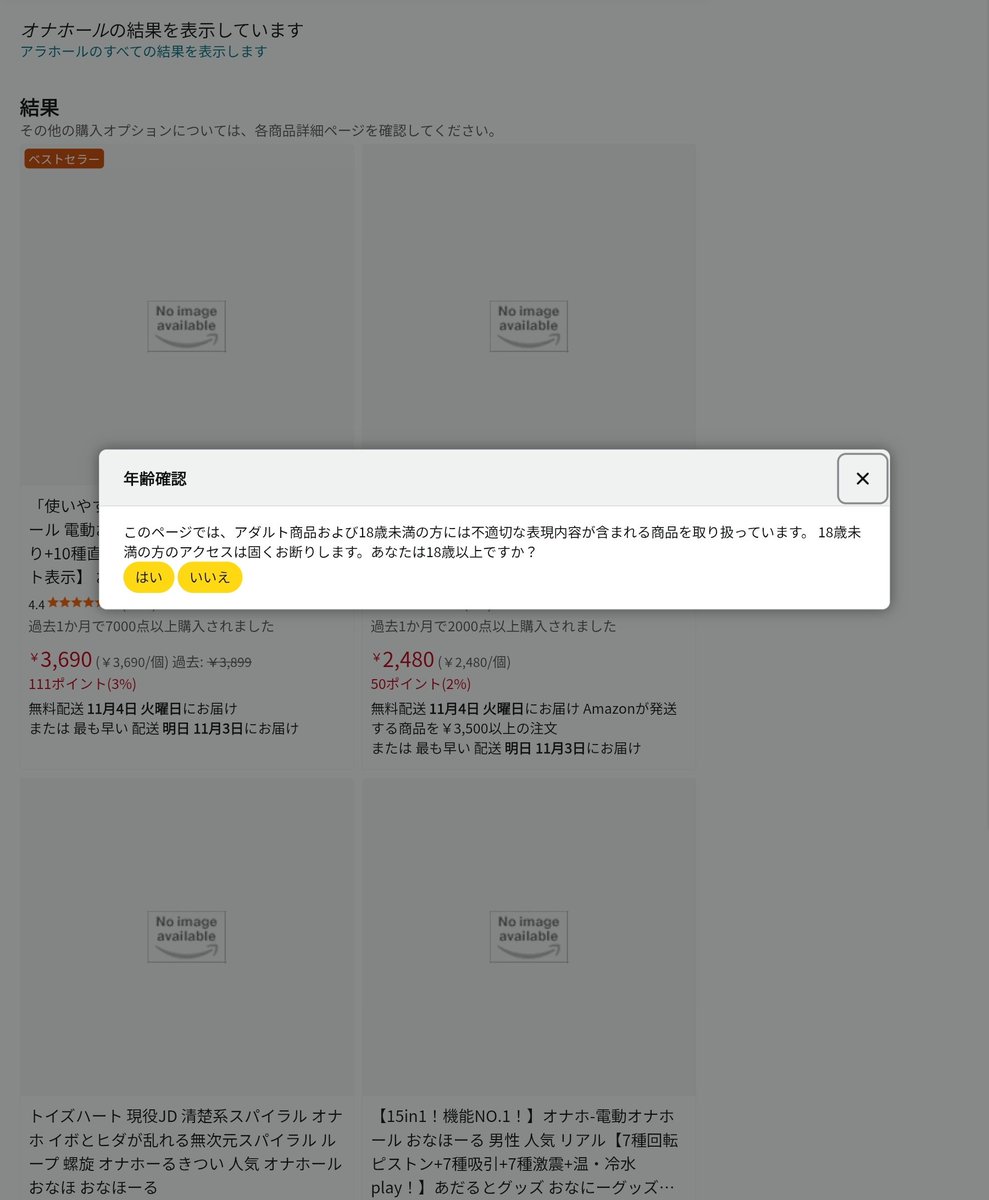Click the ベストセラー badge
This screenshot has width=989, height=1200.
[64, 159]
